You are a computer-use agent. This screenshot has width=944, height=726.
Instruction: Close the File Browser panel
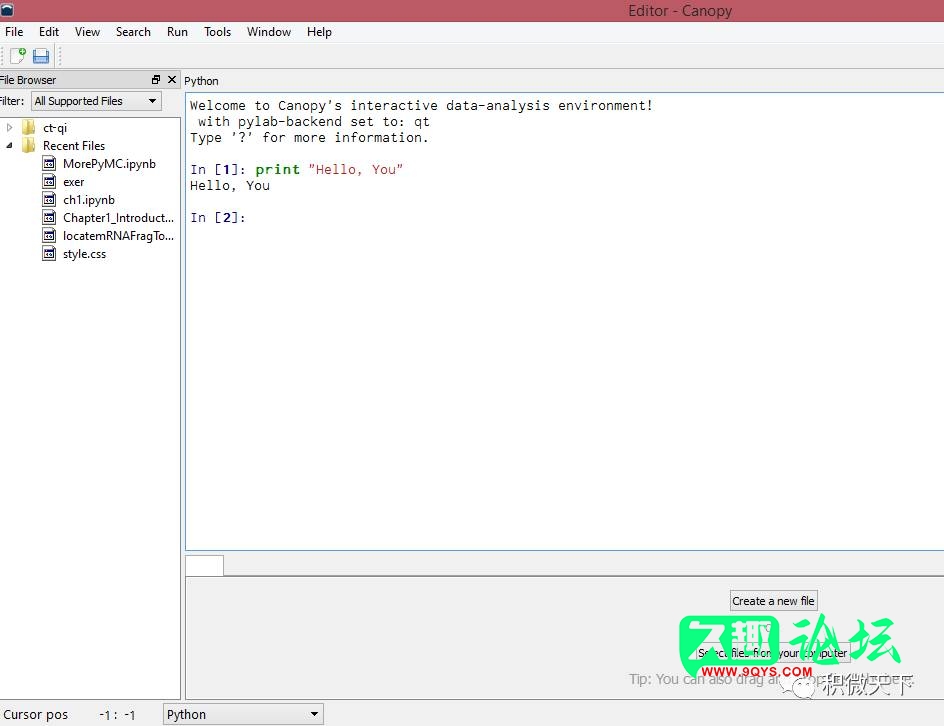point(172,79)
